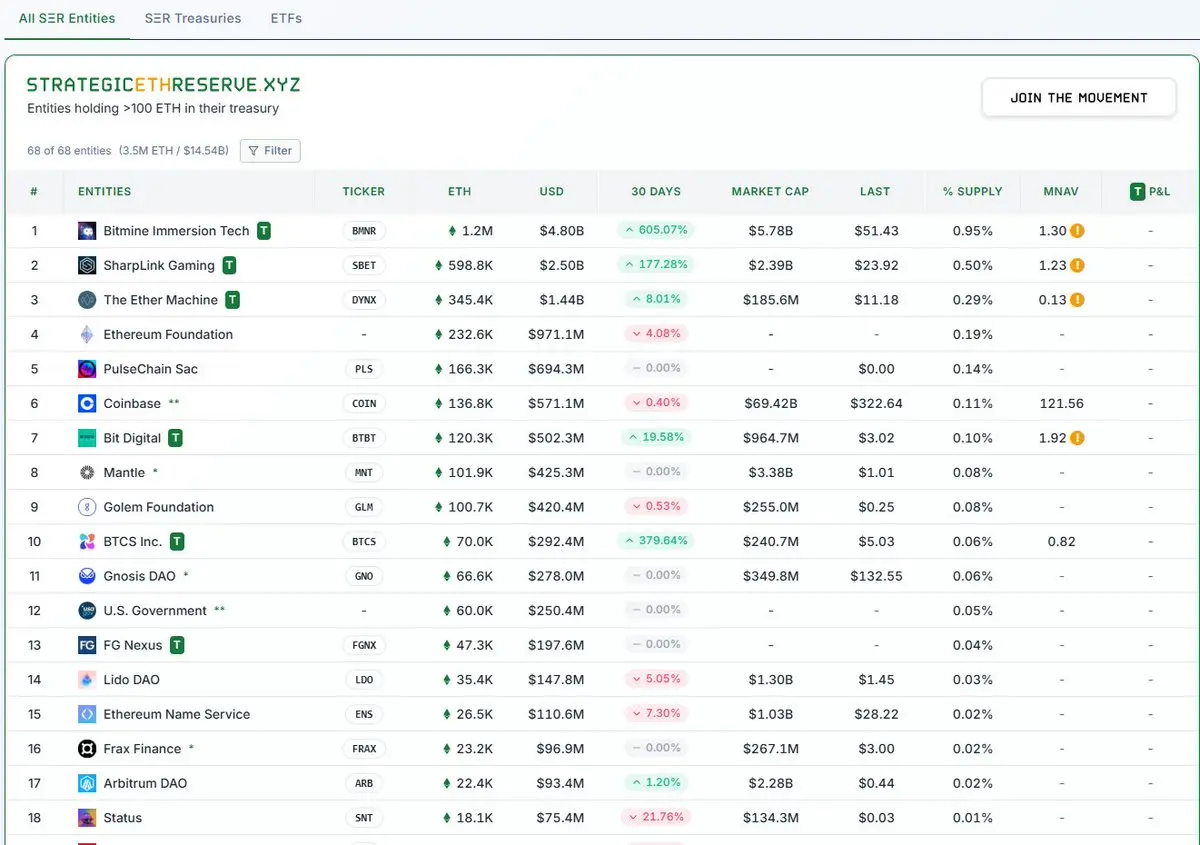
Task: Click the $132.55 last price for Gnosis DAO
Action: (876, 576)
